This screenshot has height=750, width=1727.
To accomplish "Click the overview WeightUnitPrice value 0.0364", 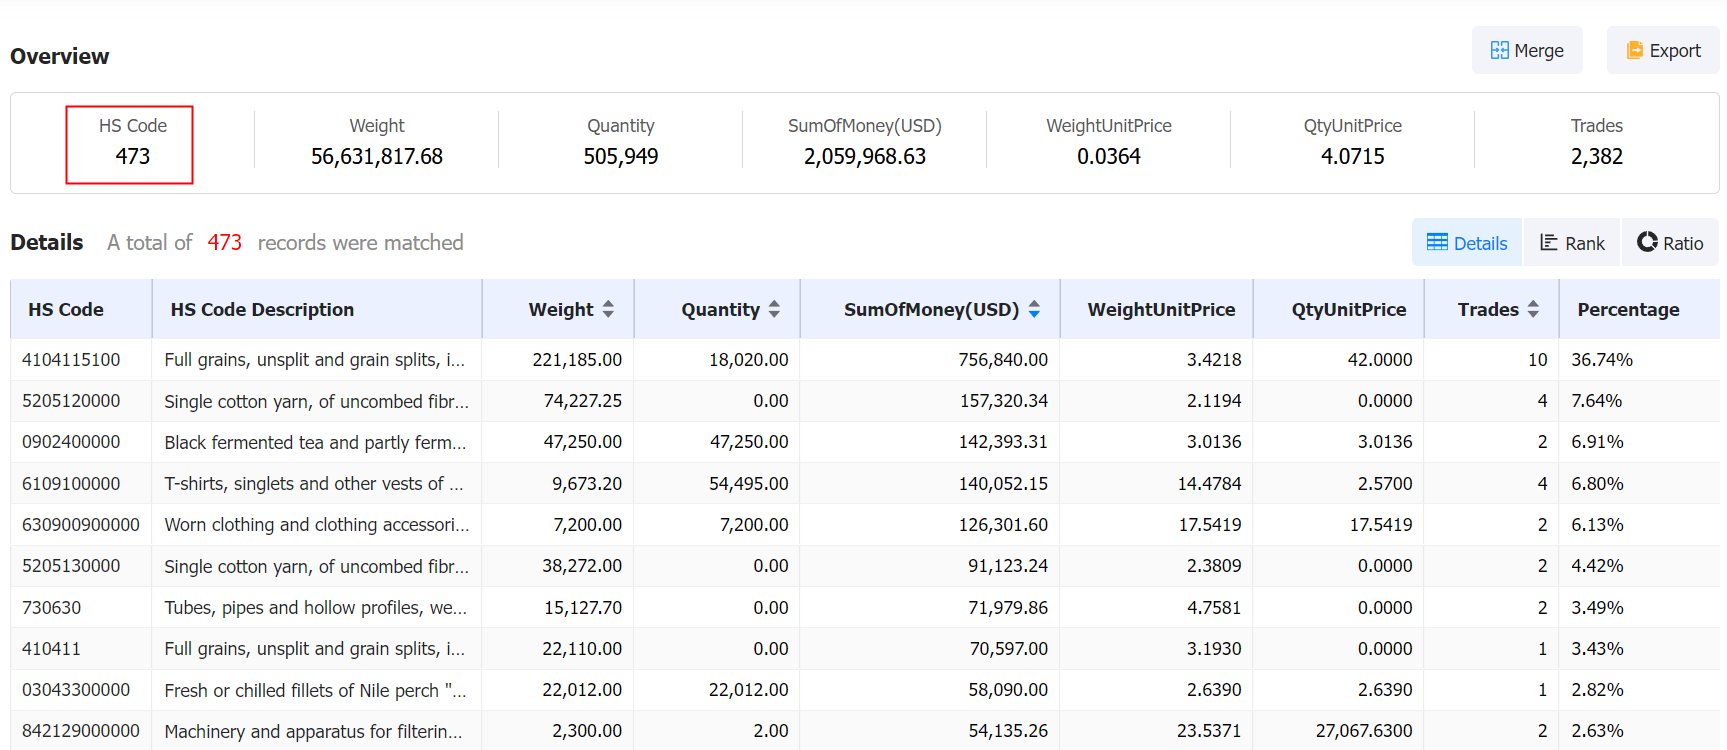I will point(1109,157).
